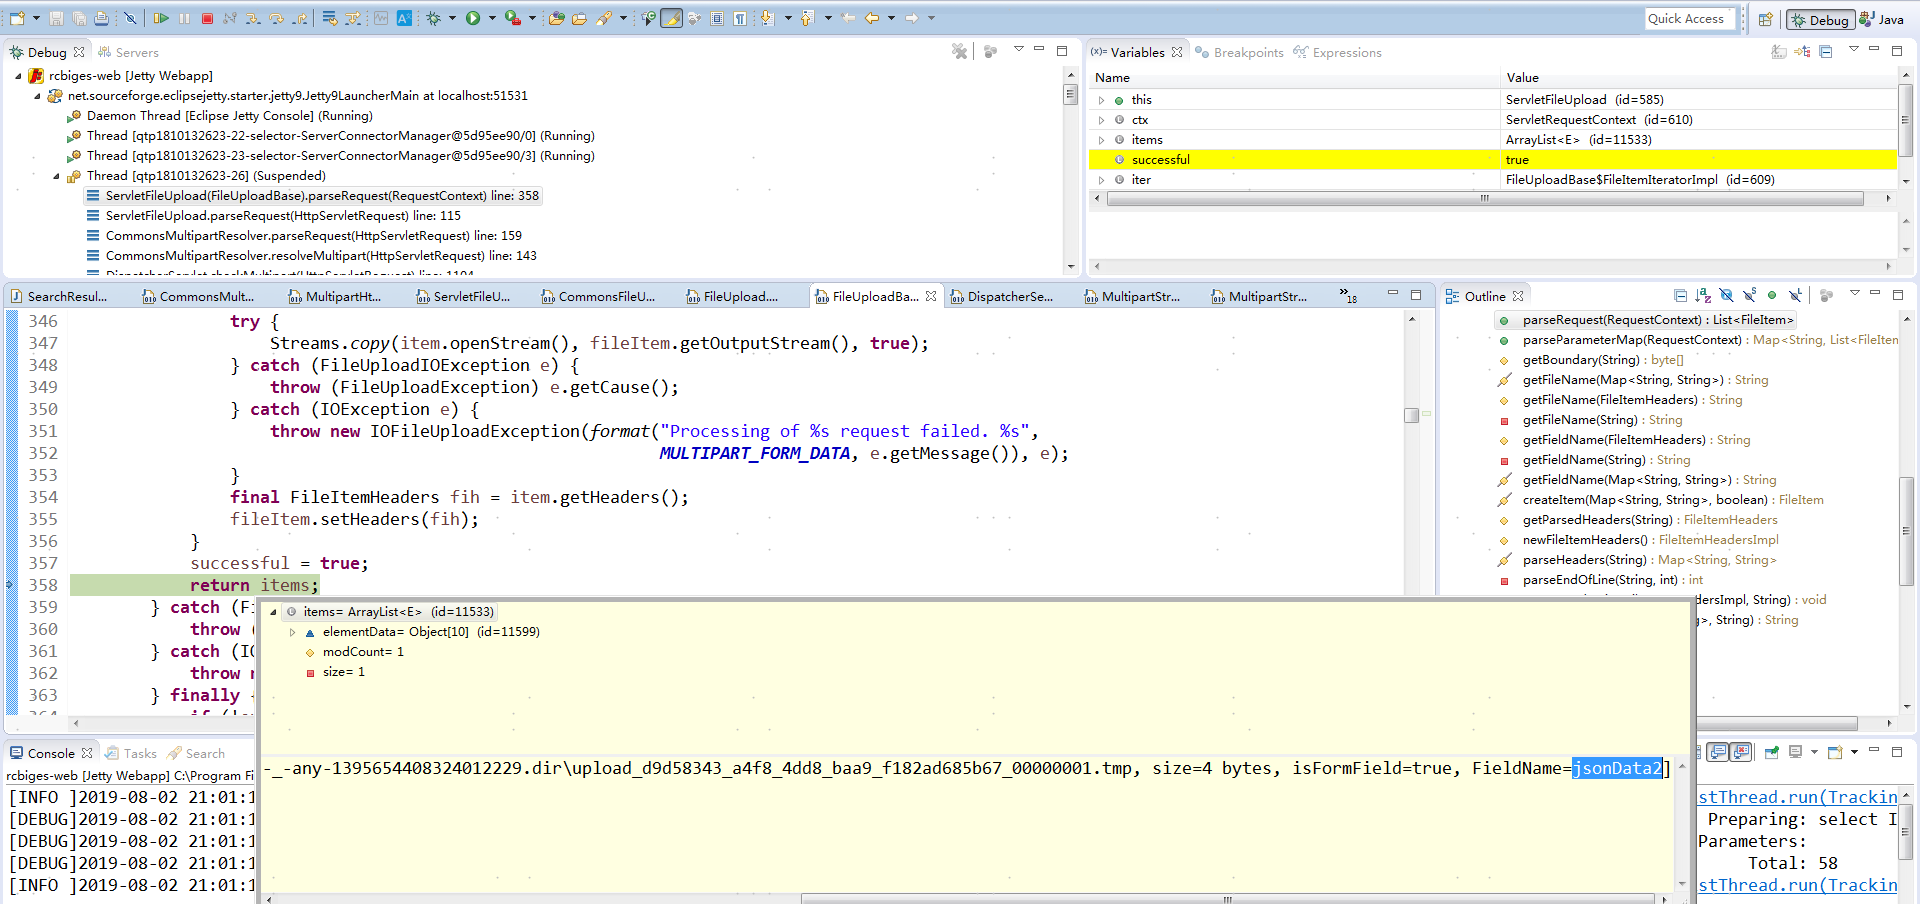The image size is (1920, 904).
Task: Toggle Hide Static Members in Outline
Action: click(x=1749, y=296)
